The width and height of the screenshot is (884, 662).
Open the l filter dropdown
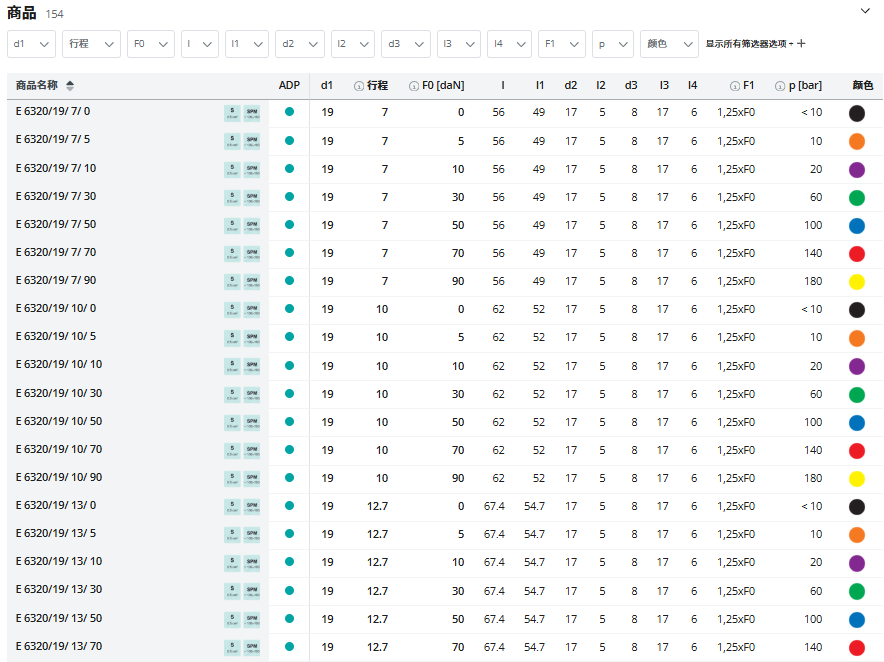[x=200, y=44]
